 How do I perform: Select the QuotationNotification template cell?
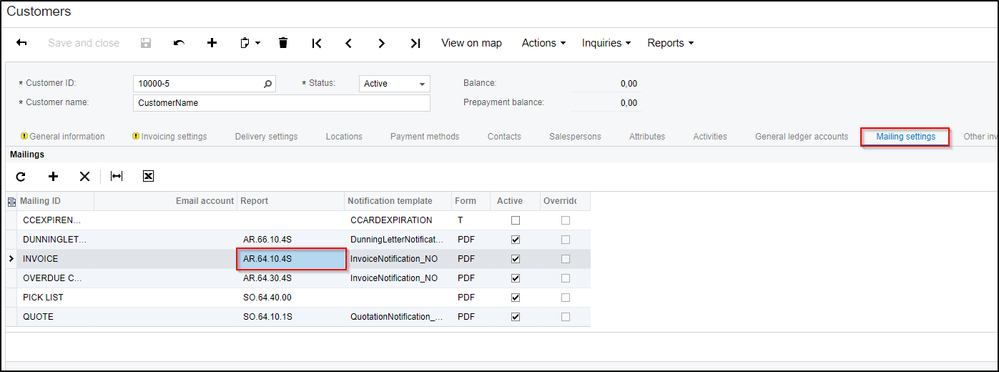pos(398,317)
